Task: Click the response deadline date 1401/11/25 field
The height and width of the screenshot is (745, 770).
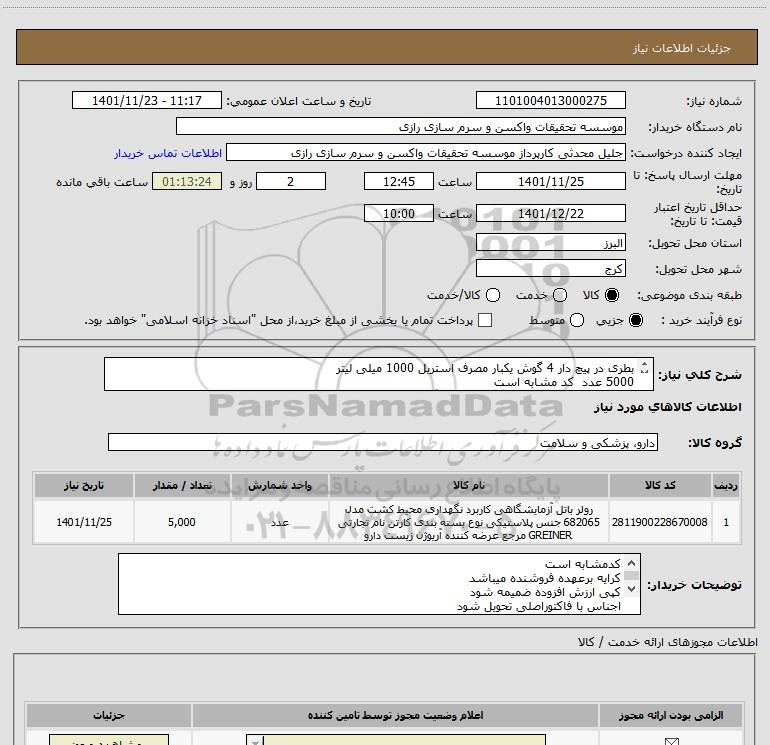Action: [550, 181]
